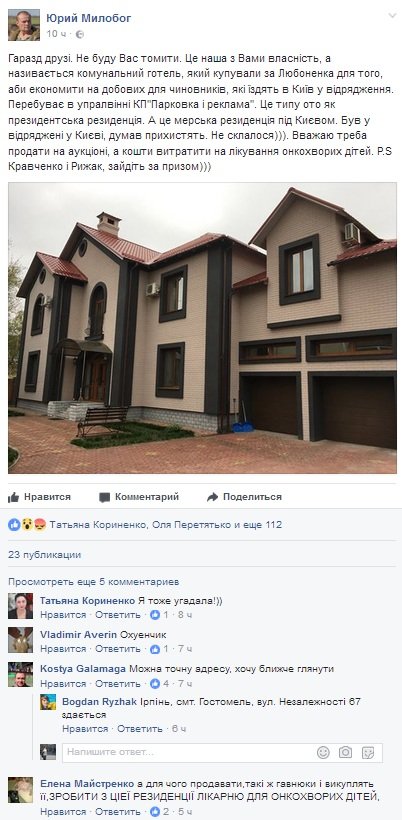Viewport: 402px width, 820px height.
Task: Open Юрий Милобог profile name link
Action: click(88, 18)
